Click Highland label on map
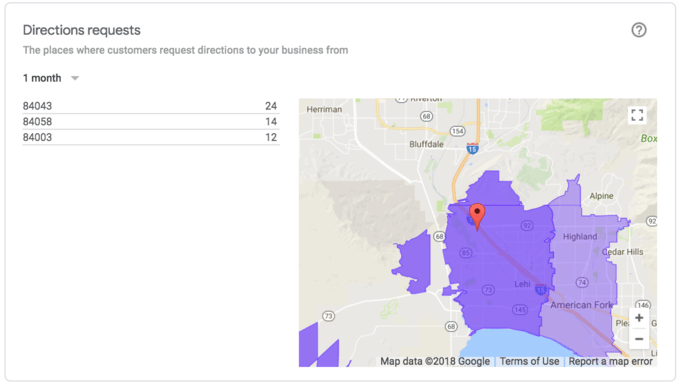Image resolution: width=684 pixels, height=386 pixels. [580, 236]
